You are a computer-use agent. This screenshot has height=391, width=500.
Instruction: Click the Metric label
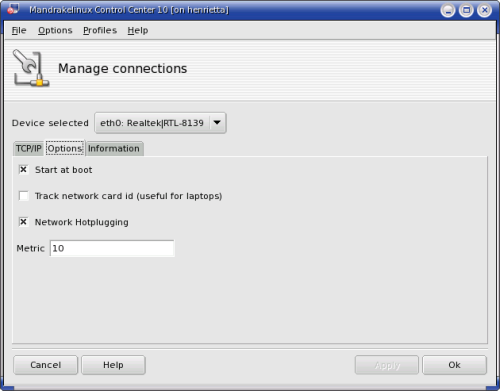[x=30, y=248]
